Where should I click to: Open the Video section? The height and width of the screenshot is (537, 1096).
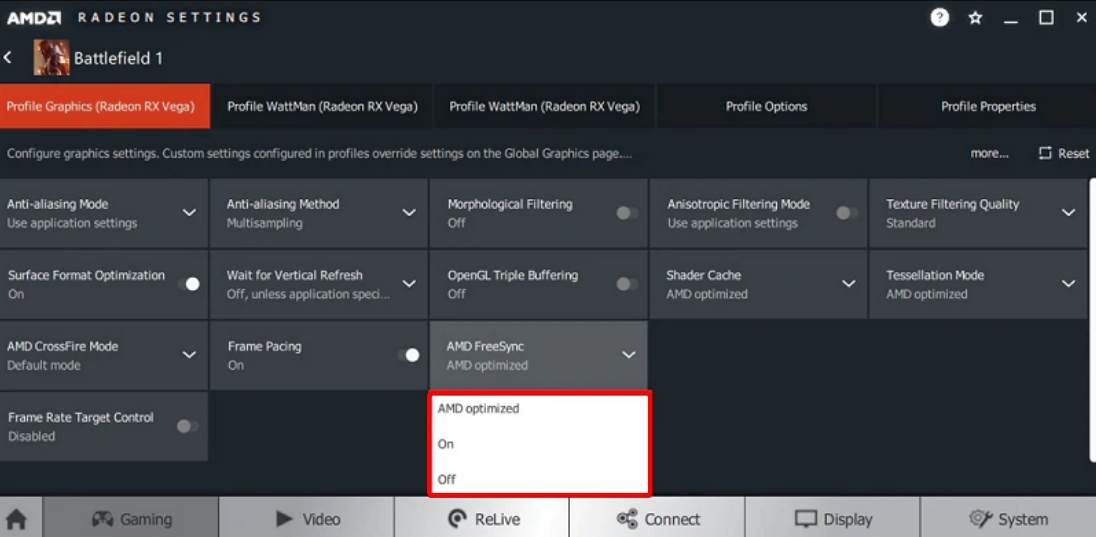(307, 519)
